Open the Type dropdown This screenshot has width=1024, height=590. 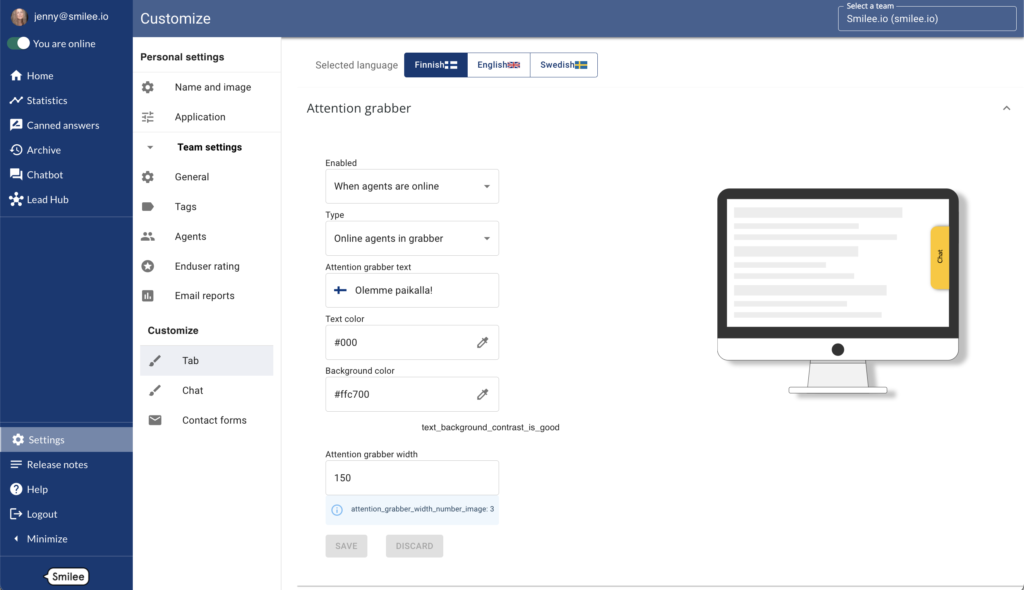coord(412,238)
